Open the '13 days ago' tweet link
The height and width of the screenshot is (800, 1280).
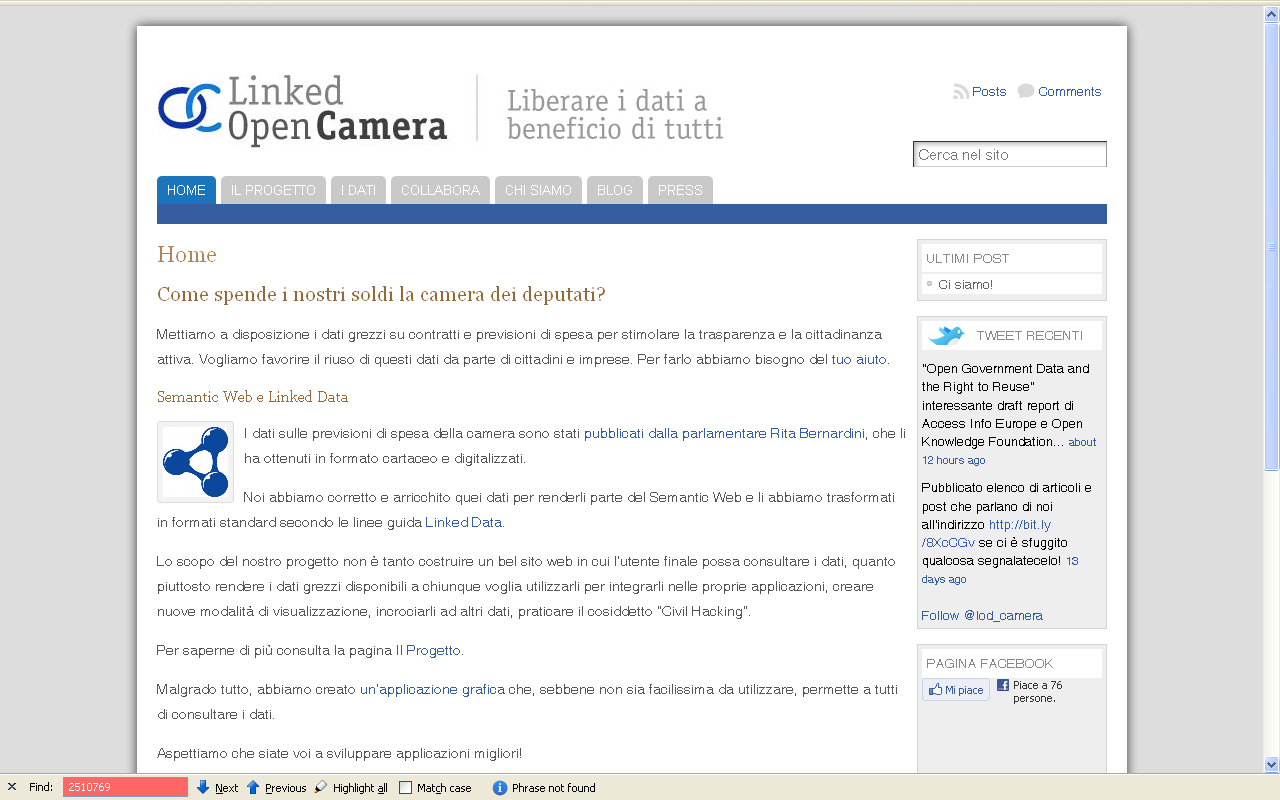(x=1000, y=570)
